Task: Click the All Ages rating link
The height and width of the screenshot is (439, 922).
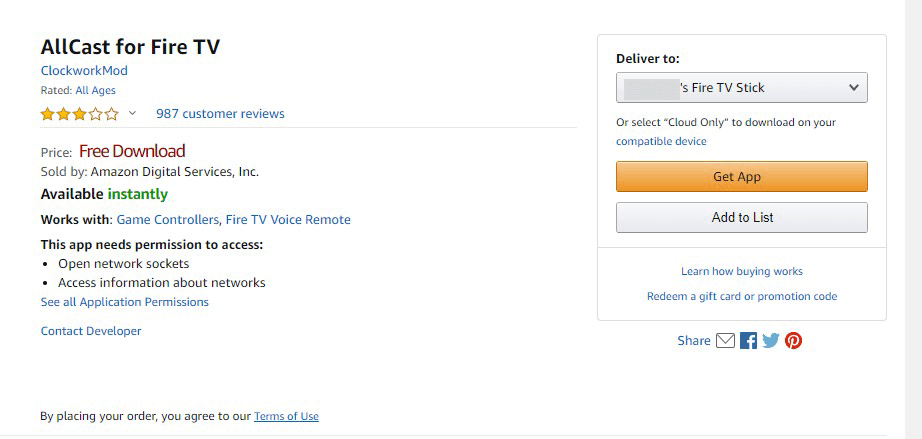Action: pos(95,91)
